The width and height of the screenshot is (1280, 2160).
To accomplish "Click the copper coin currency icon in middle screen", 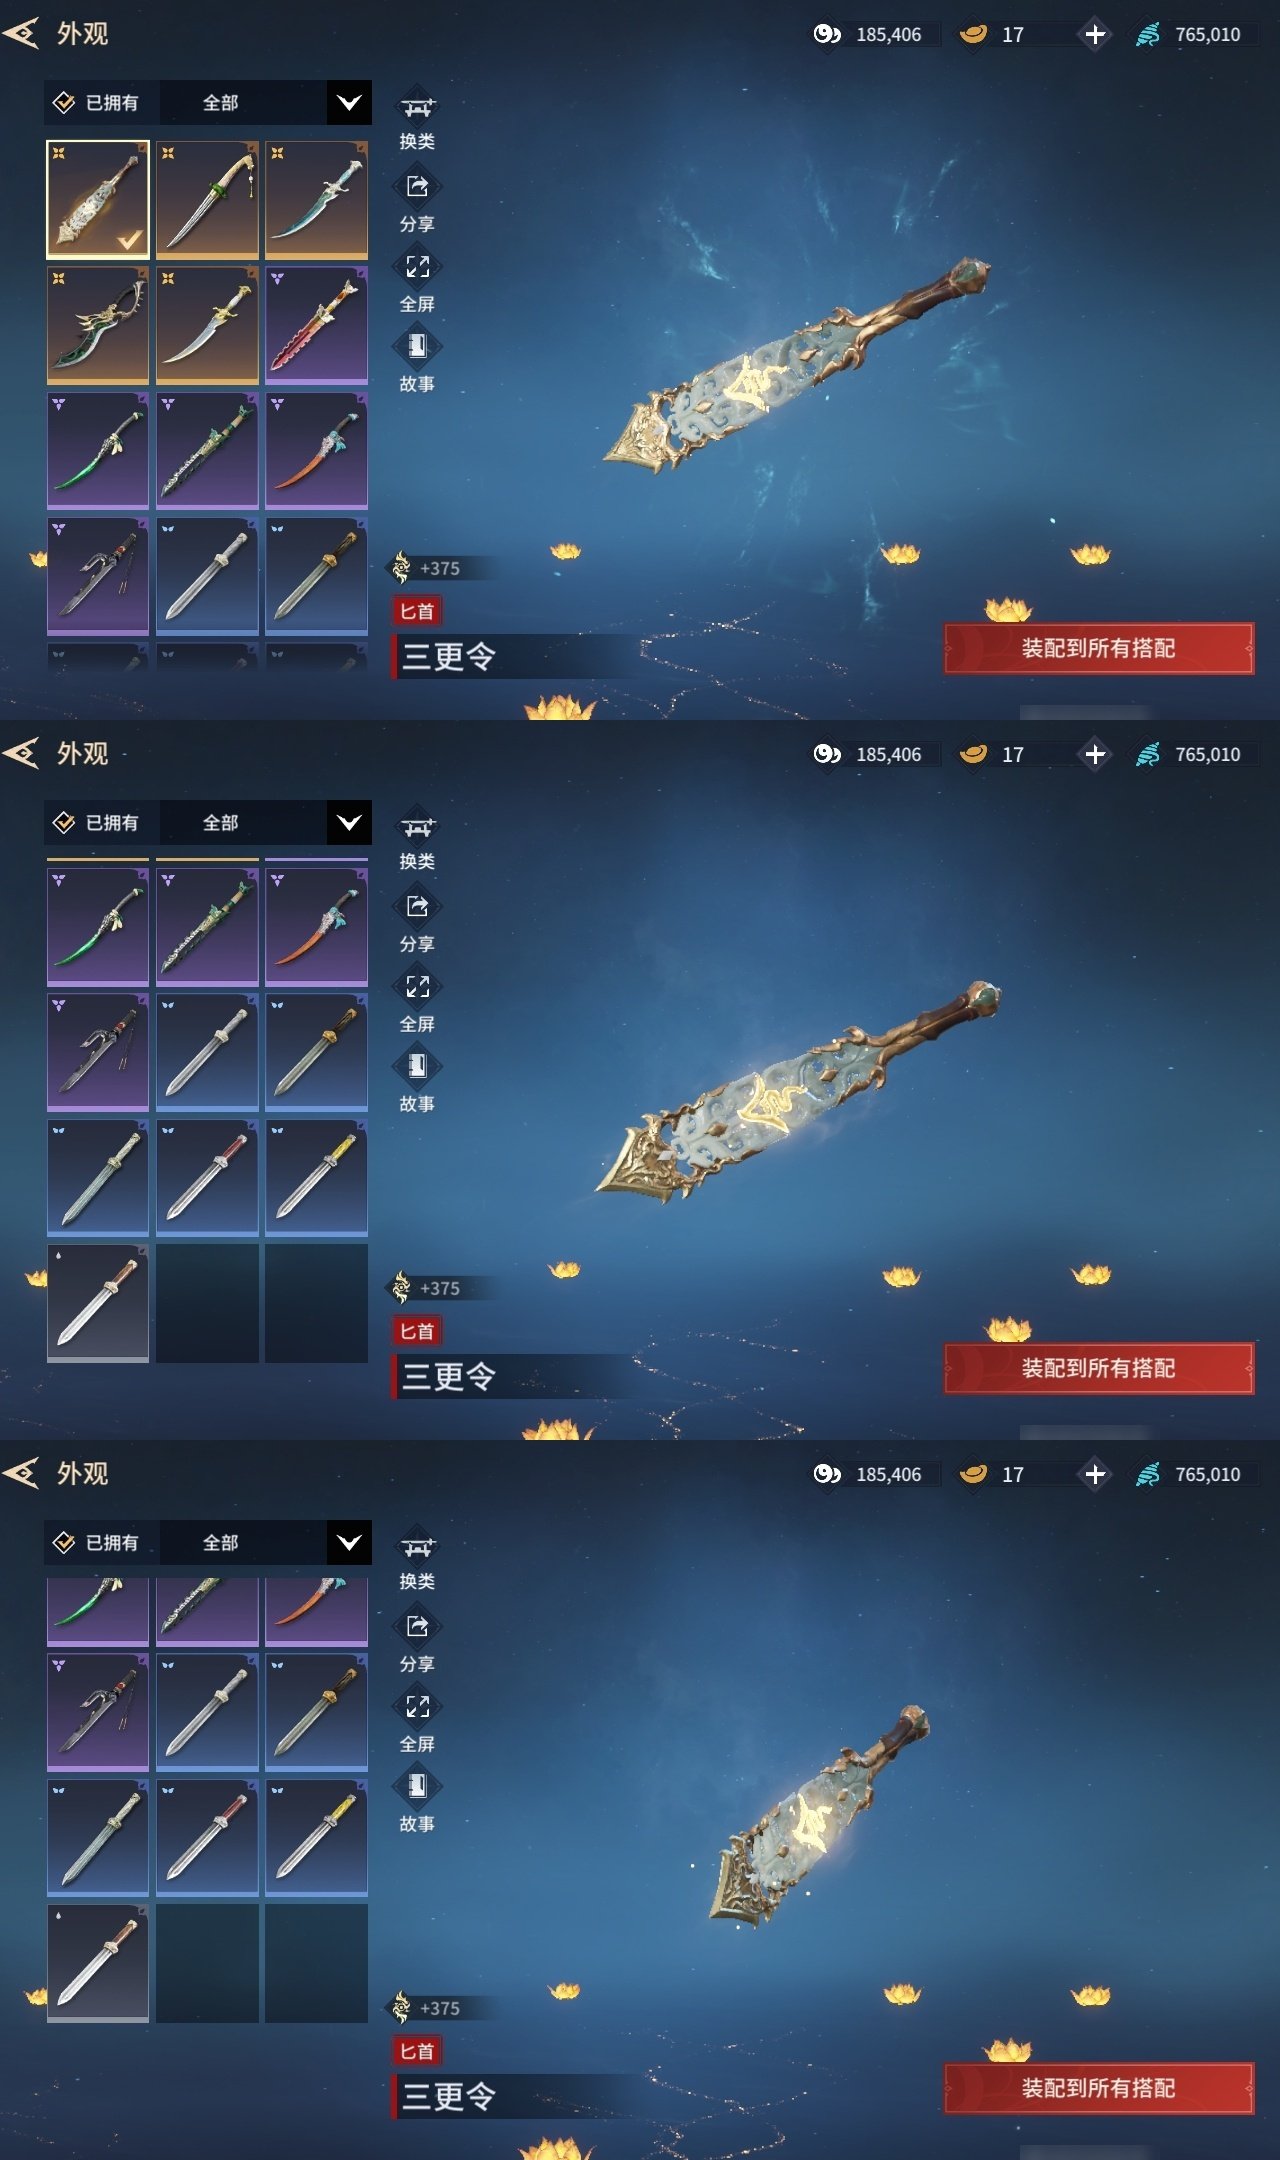I will pyautogui.click(x=827, y=754).
